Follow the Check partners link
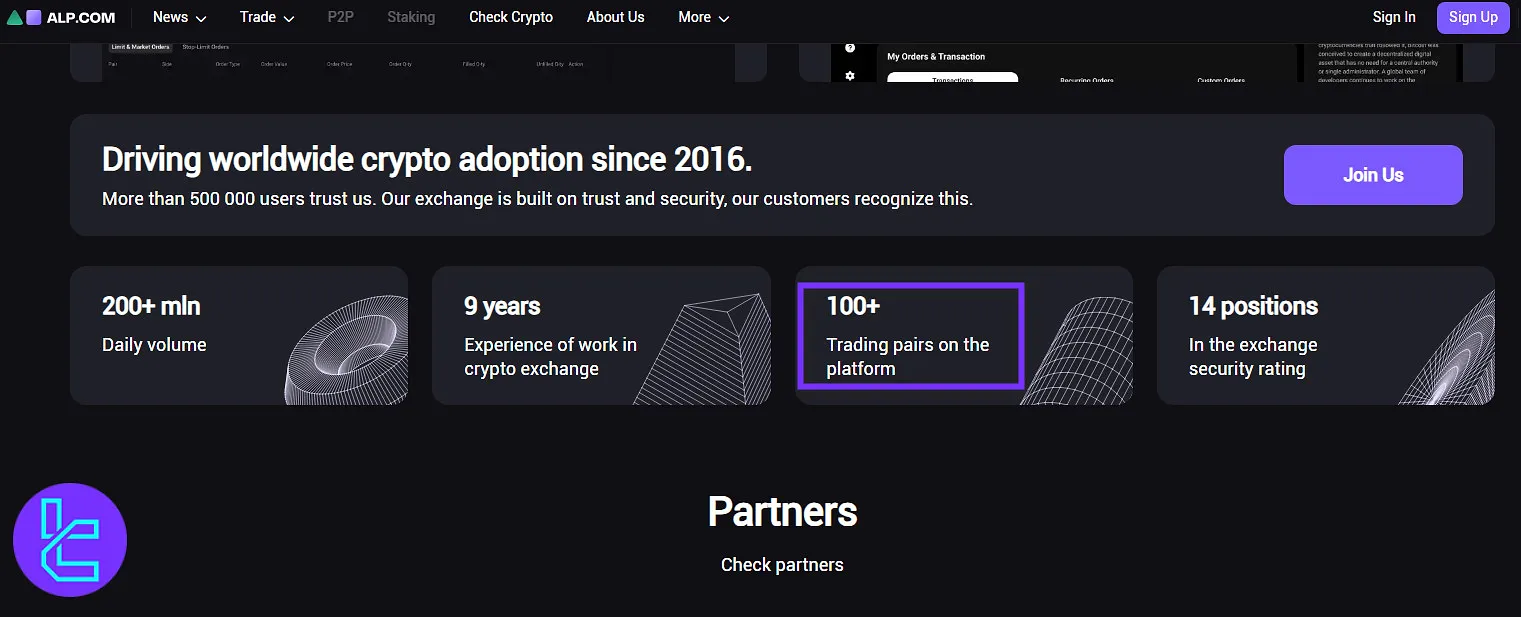This screenshot has height=617, width=1521. click(782, 564)
